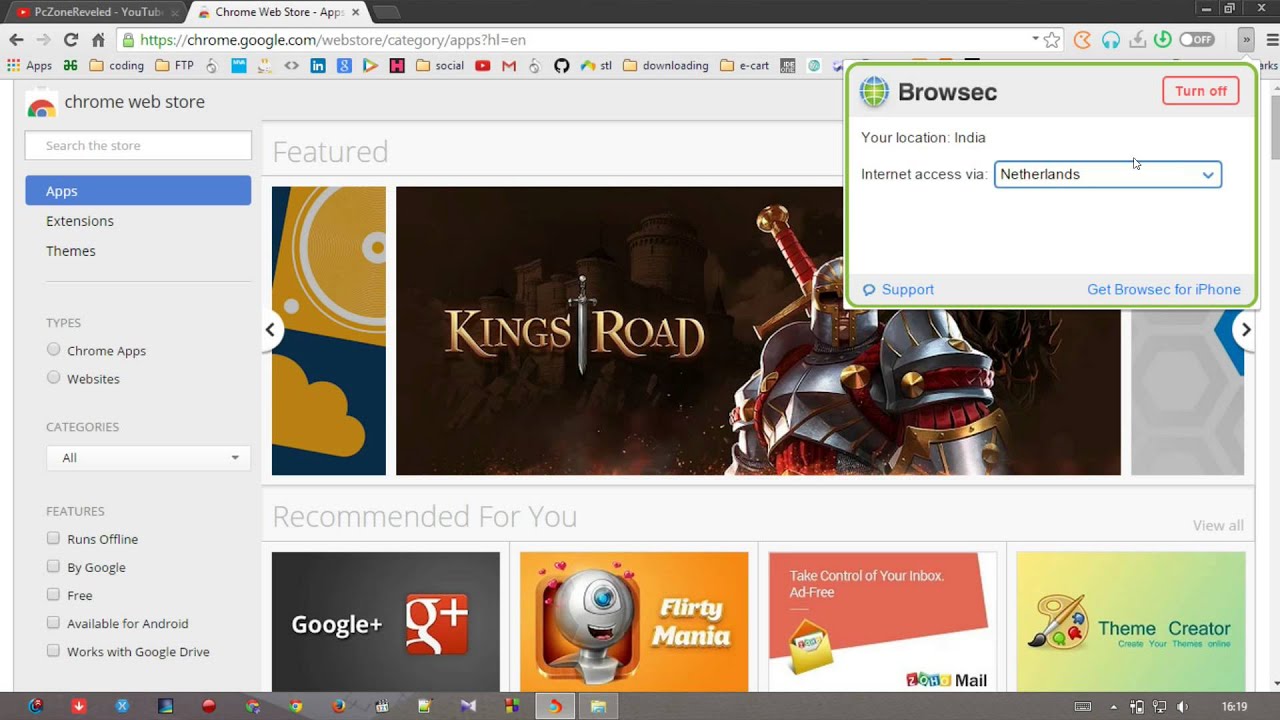
Task: Open a new tab button
Action: (x=385, y=12)
